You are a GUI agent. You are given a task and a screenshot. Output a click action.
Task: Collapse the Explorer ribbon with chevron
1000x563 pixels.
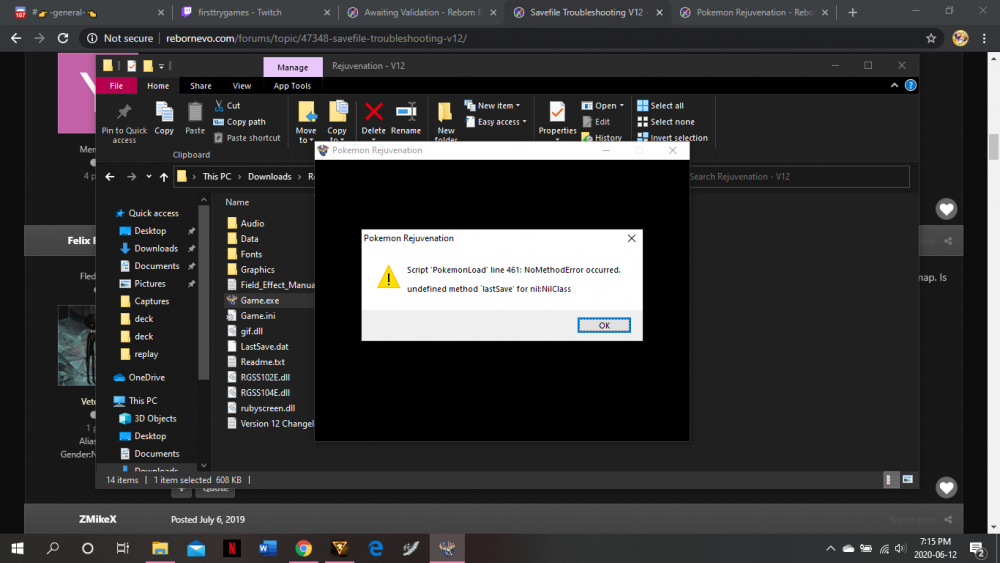894,85
